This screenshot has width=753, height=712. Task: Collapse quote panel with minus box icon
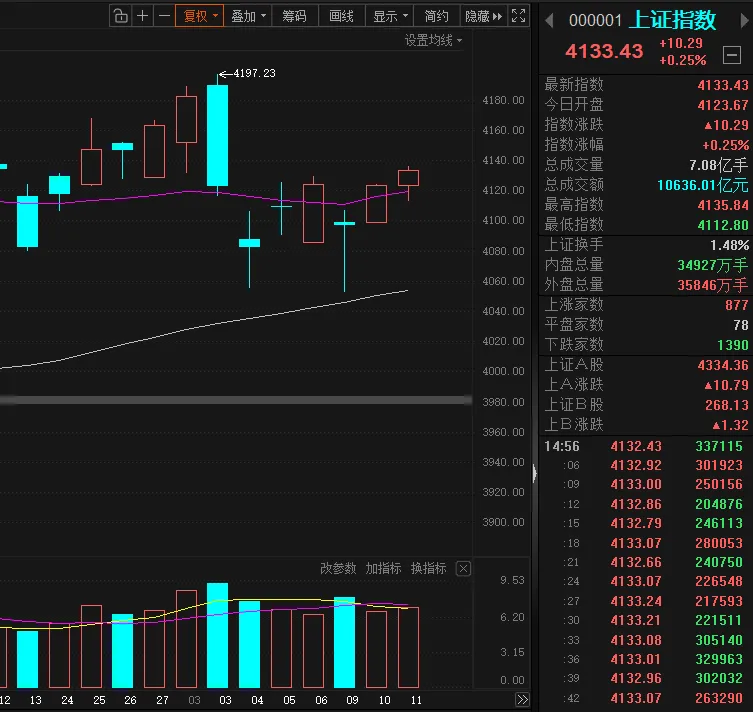pyautogui.click(x=732, y=55)
